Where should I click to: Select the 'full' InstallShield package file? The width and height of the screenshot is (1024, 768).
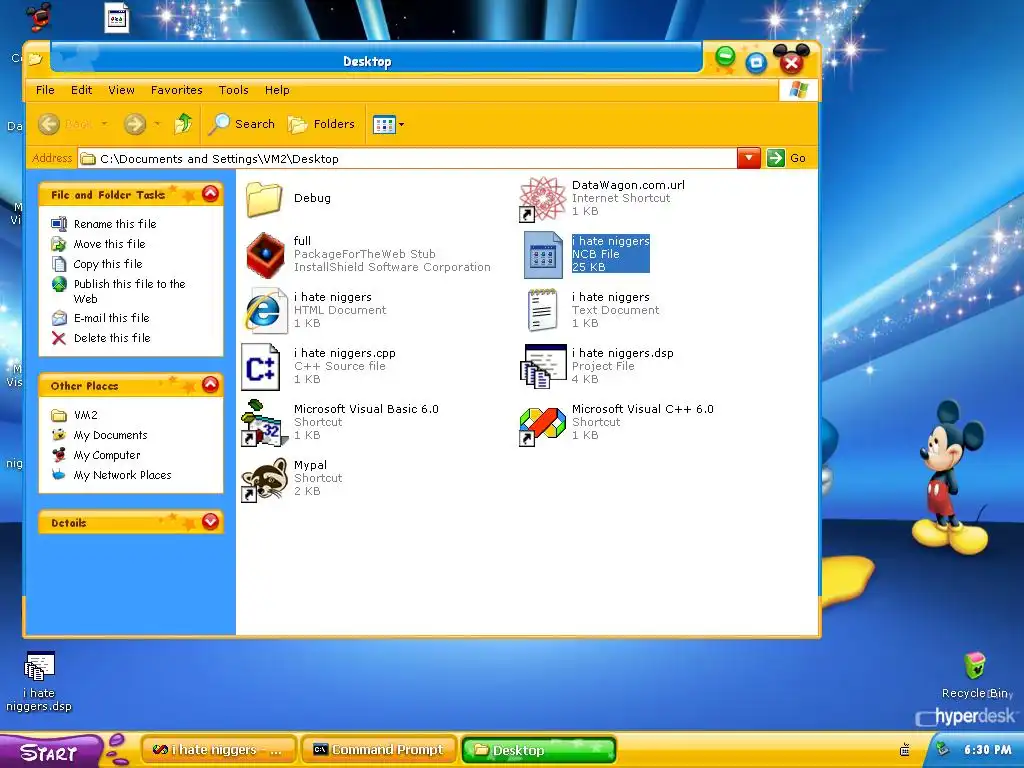coord(265,255)
